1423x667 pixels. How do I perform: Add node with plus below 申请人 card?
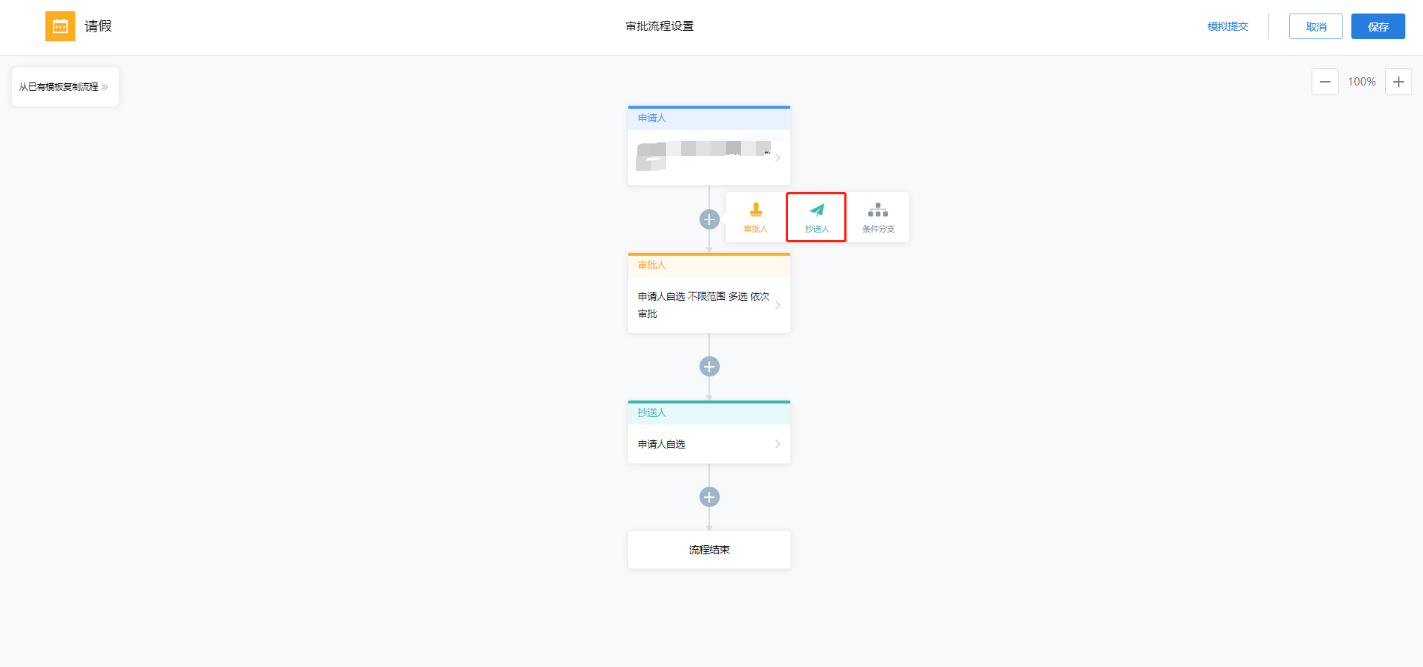(x=709, y=219)
